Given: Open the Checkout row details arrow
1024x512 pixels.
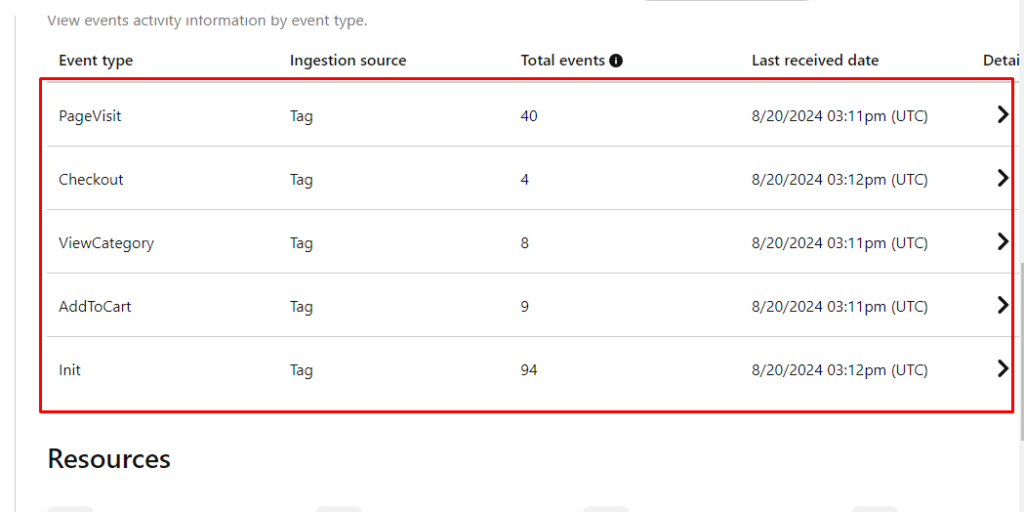Looking at the screenshot, I should [1003, 179].
